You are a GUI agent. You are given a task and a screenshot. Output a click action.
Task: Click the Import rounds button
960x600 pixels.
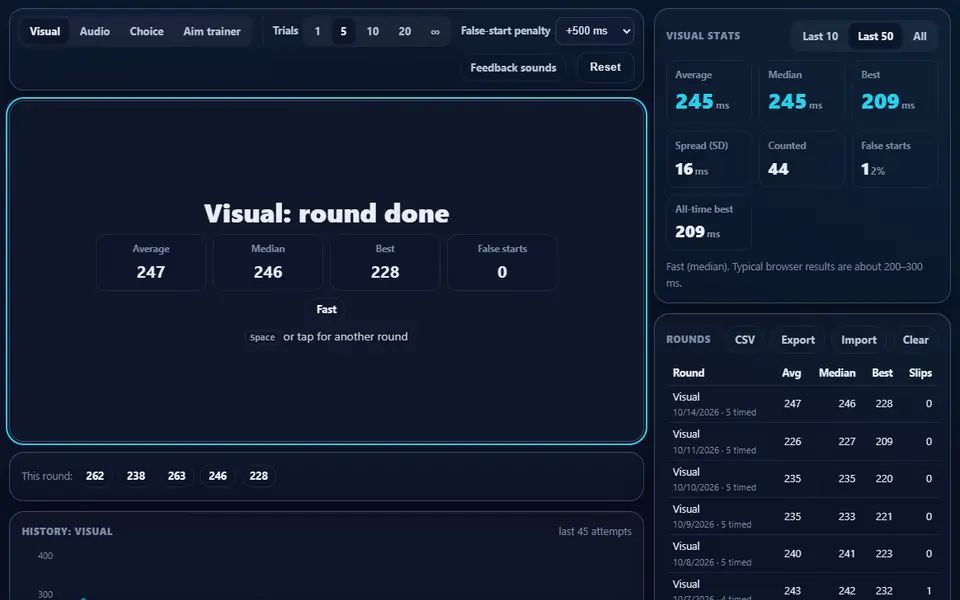pos(858,340)
